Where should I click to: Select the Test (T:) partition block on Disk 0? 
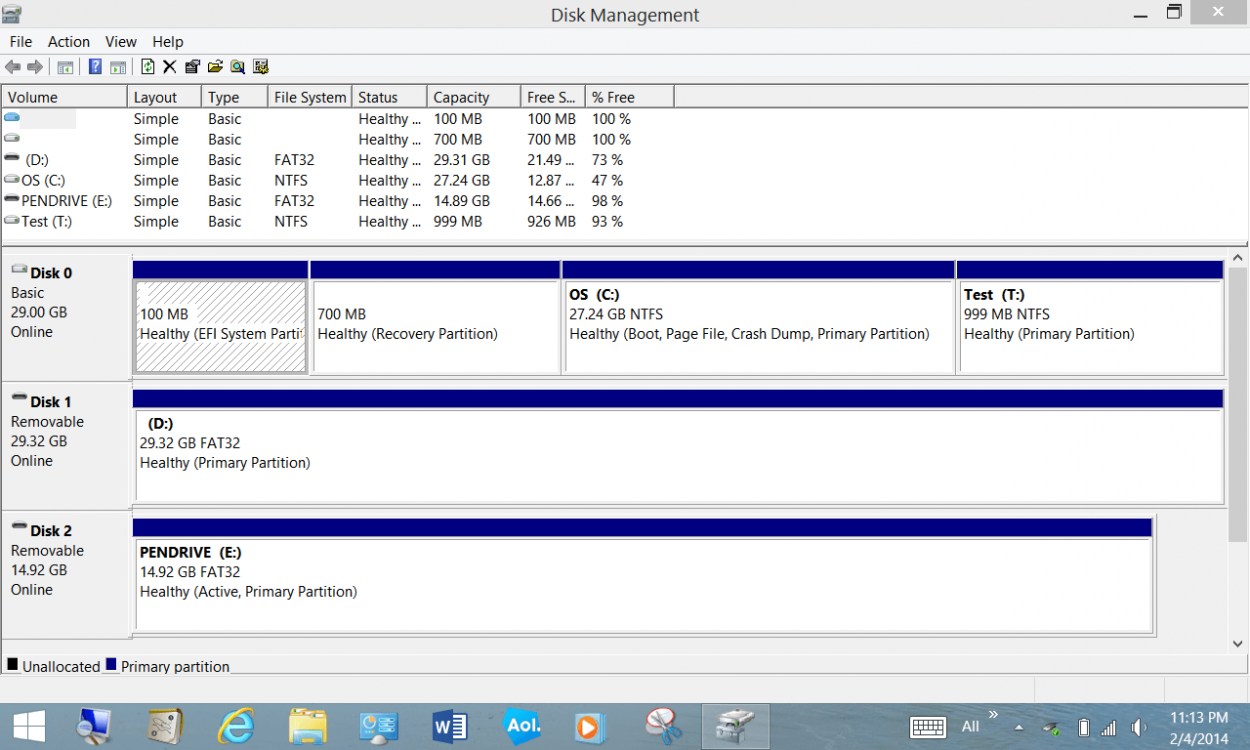1090,326
